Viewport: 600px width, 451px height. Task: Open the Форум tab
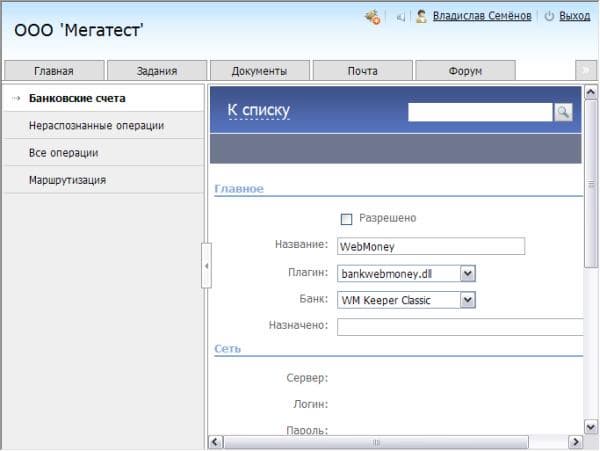coord(465,70)
